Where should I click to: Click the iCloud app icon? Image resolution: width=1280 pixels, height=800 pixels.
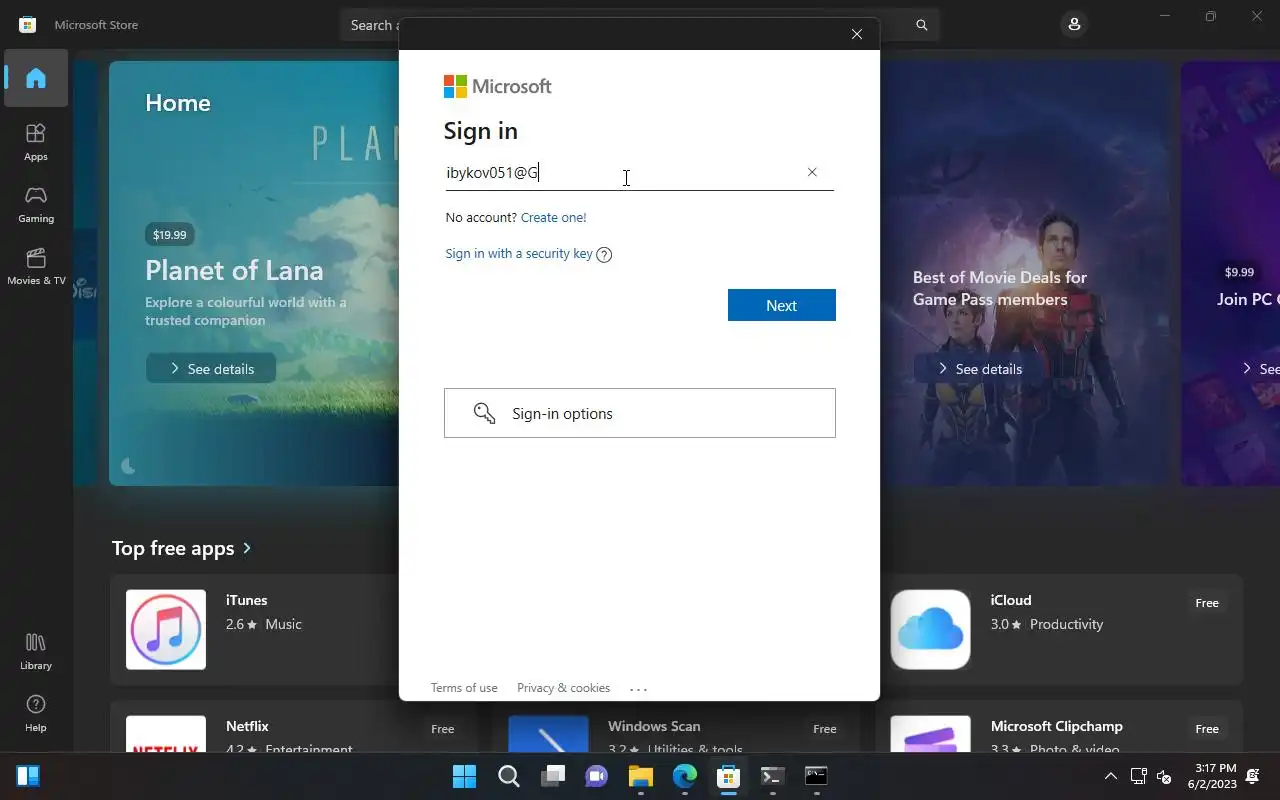click(931, 629)
